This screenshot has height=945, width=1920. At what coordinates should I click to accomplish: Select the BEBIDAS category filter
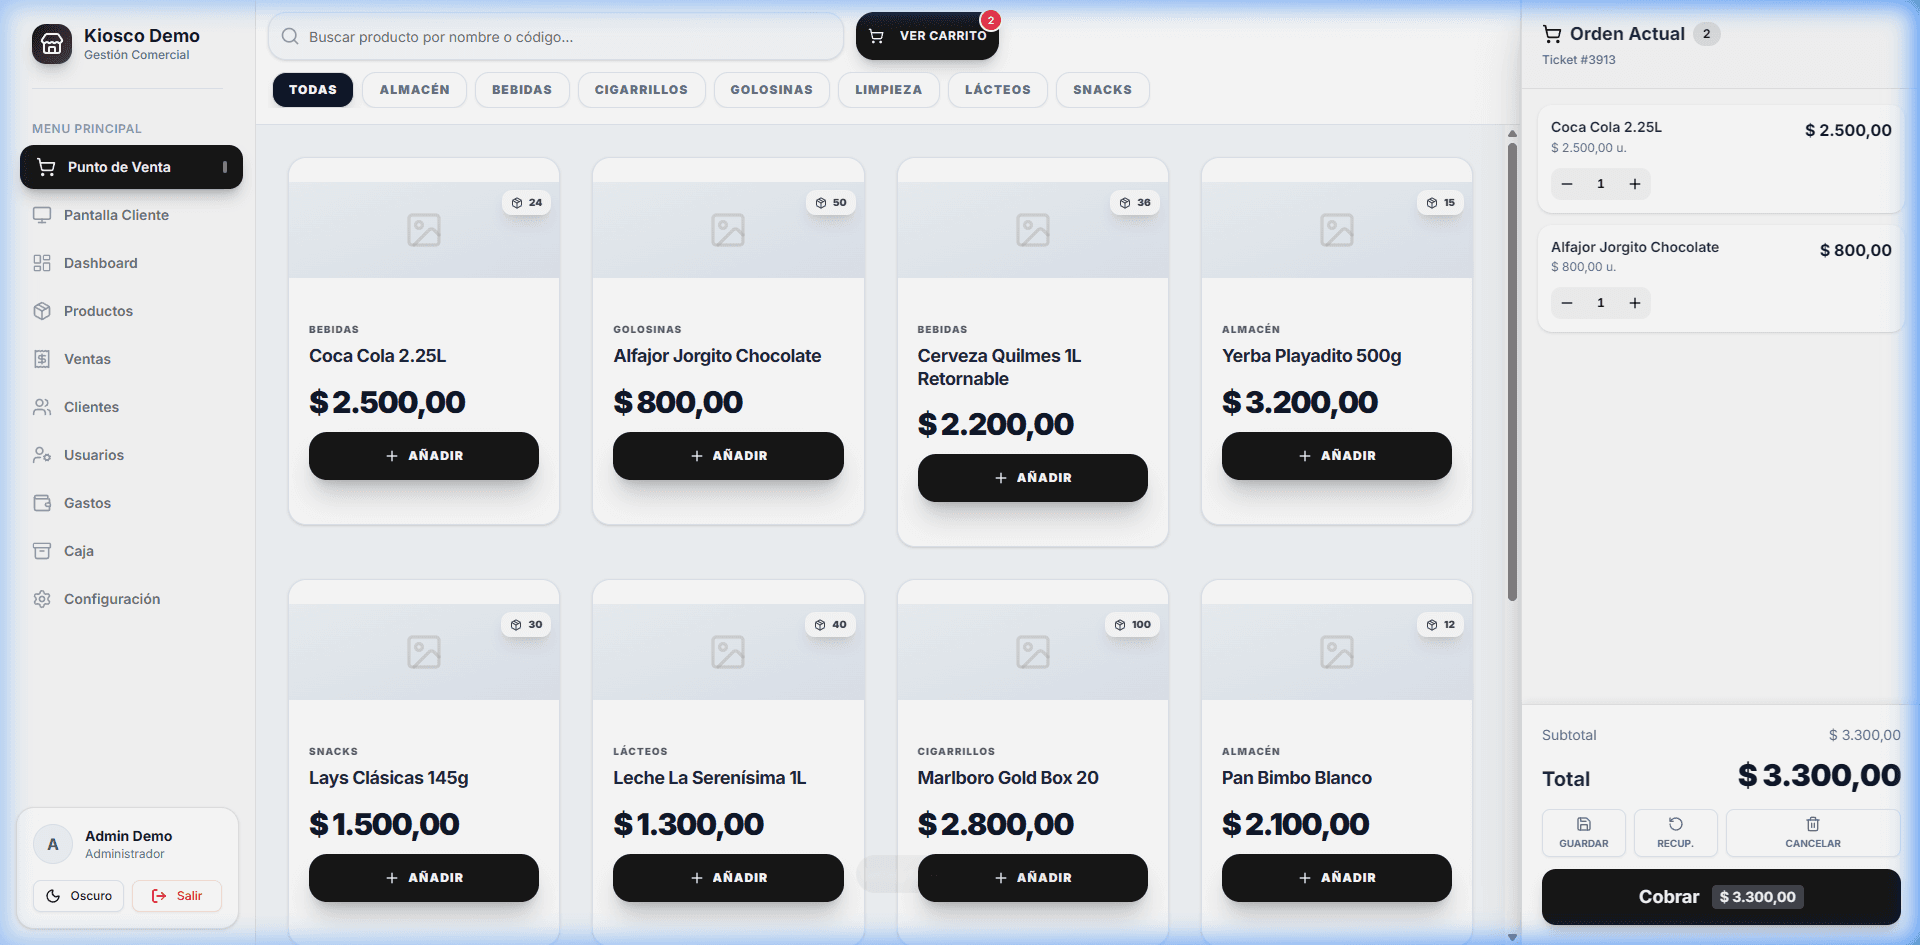[x=521, y=90]
